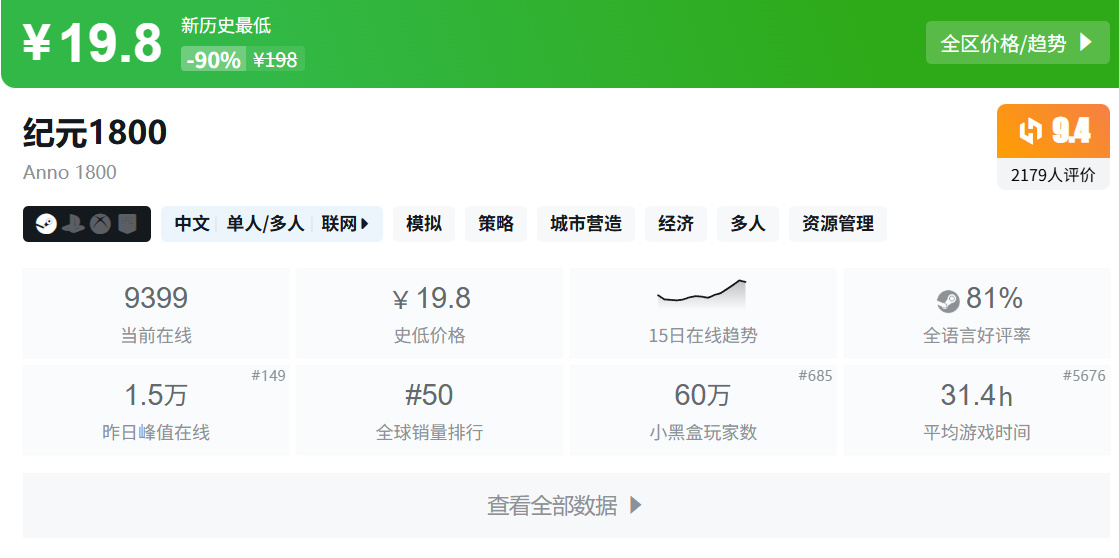The height and width of the screenshot is (558, 1119).
Task: Click the PlayStation platform icon
Action: [73, 224]
